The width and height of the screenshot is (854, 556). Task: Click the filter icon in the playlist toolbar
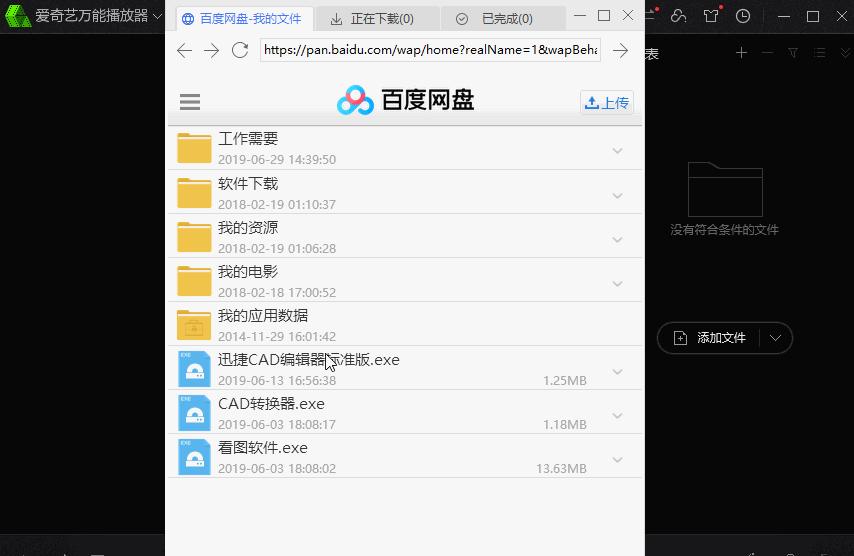pos(794,53)
